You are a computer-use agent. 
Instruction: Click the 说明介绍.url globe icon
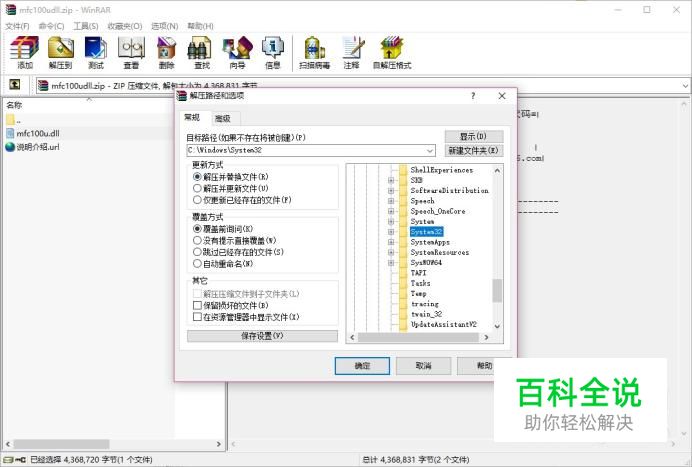(10, 147)
